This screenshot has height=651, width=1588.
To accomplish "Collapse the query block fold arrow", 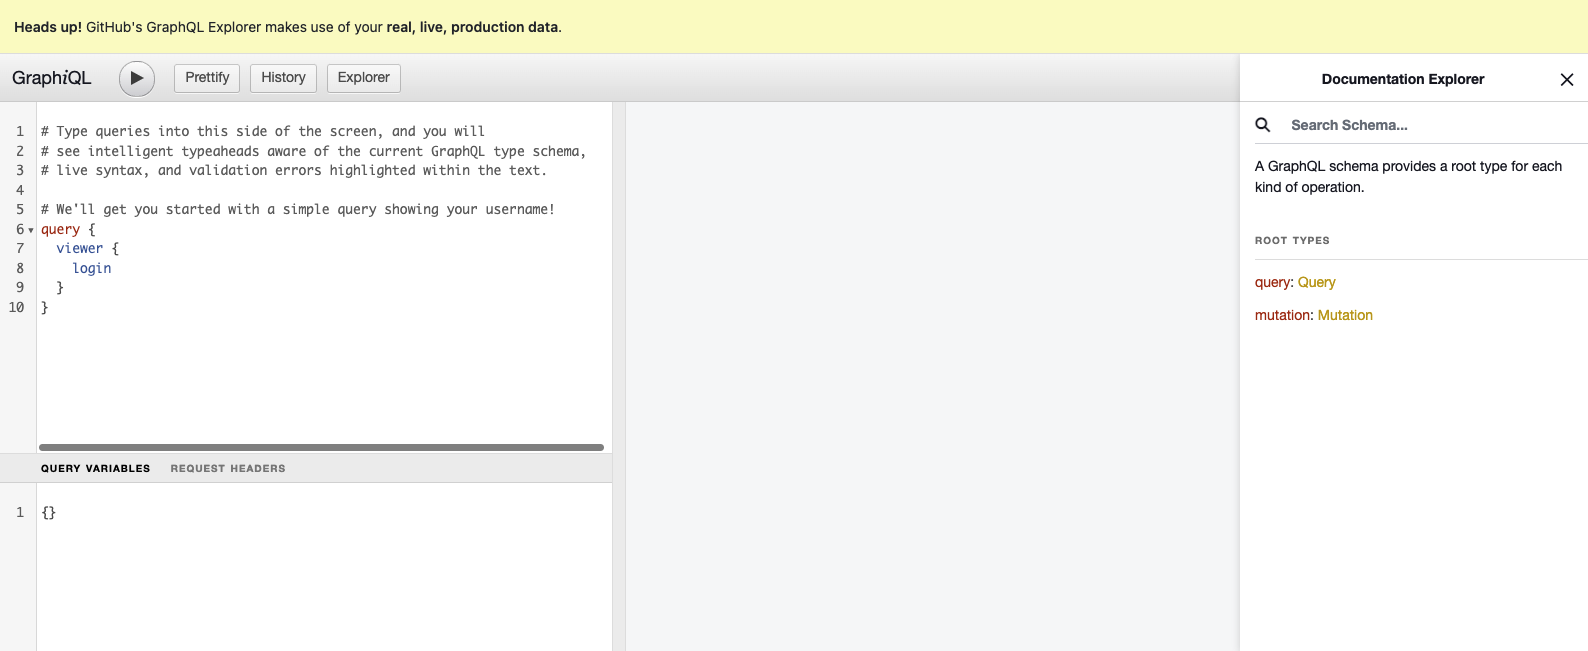I will click(x=31, y=230).
